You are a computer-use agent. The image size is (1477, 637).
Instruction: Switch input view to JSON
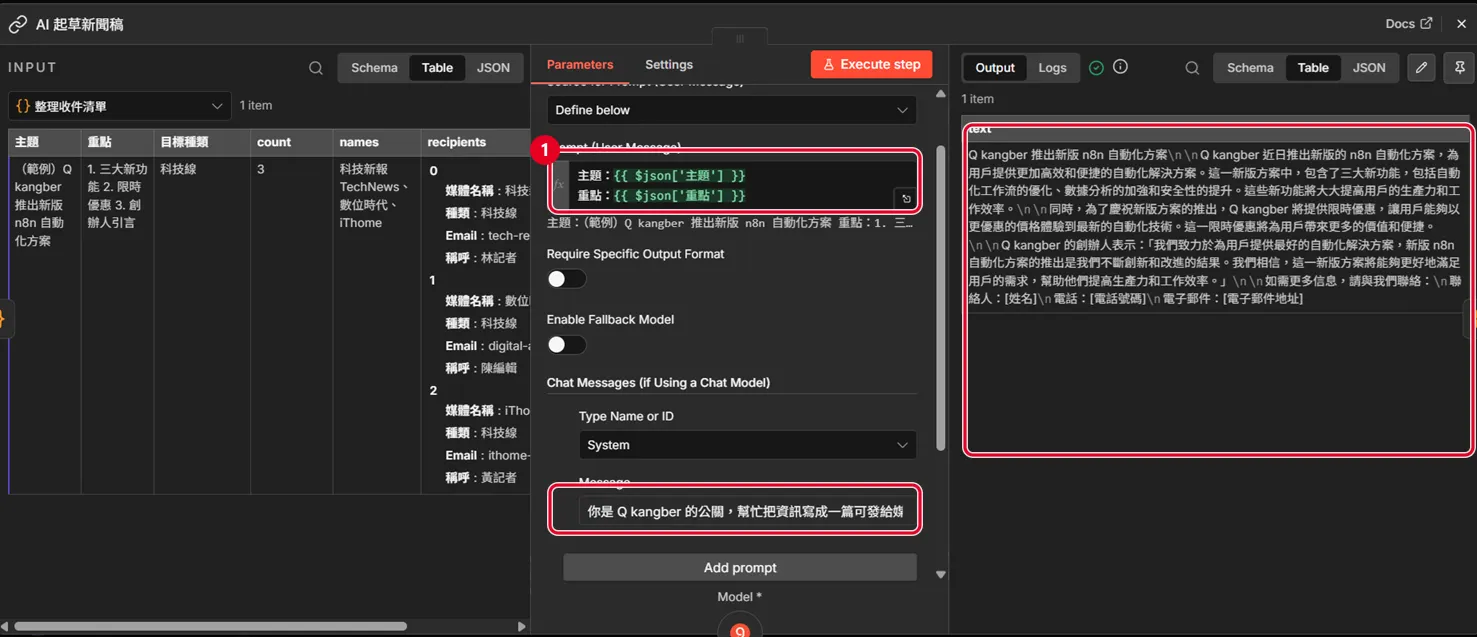[493, 68]
